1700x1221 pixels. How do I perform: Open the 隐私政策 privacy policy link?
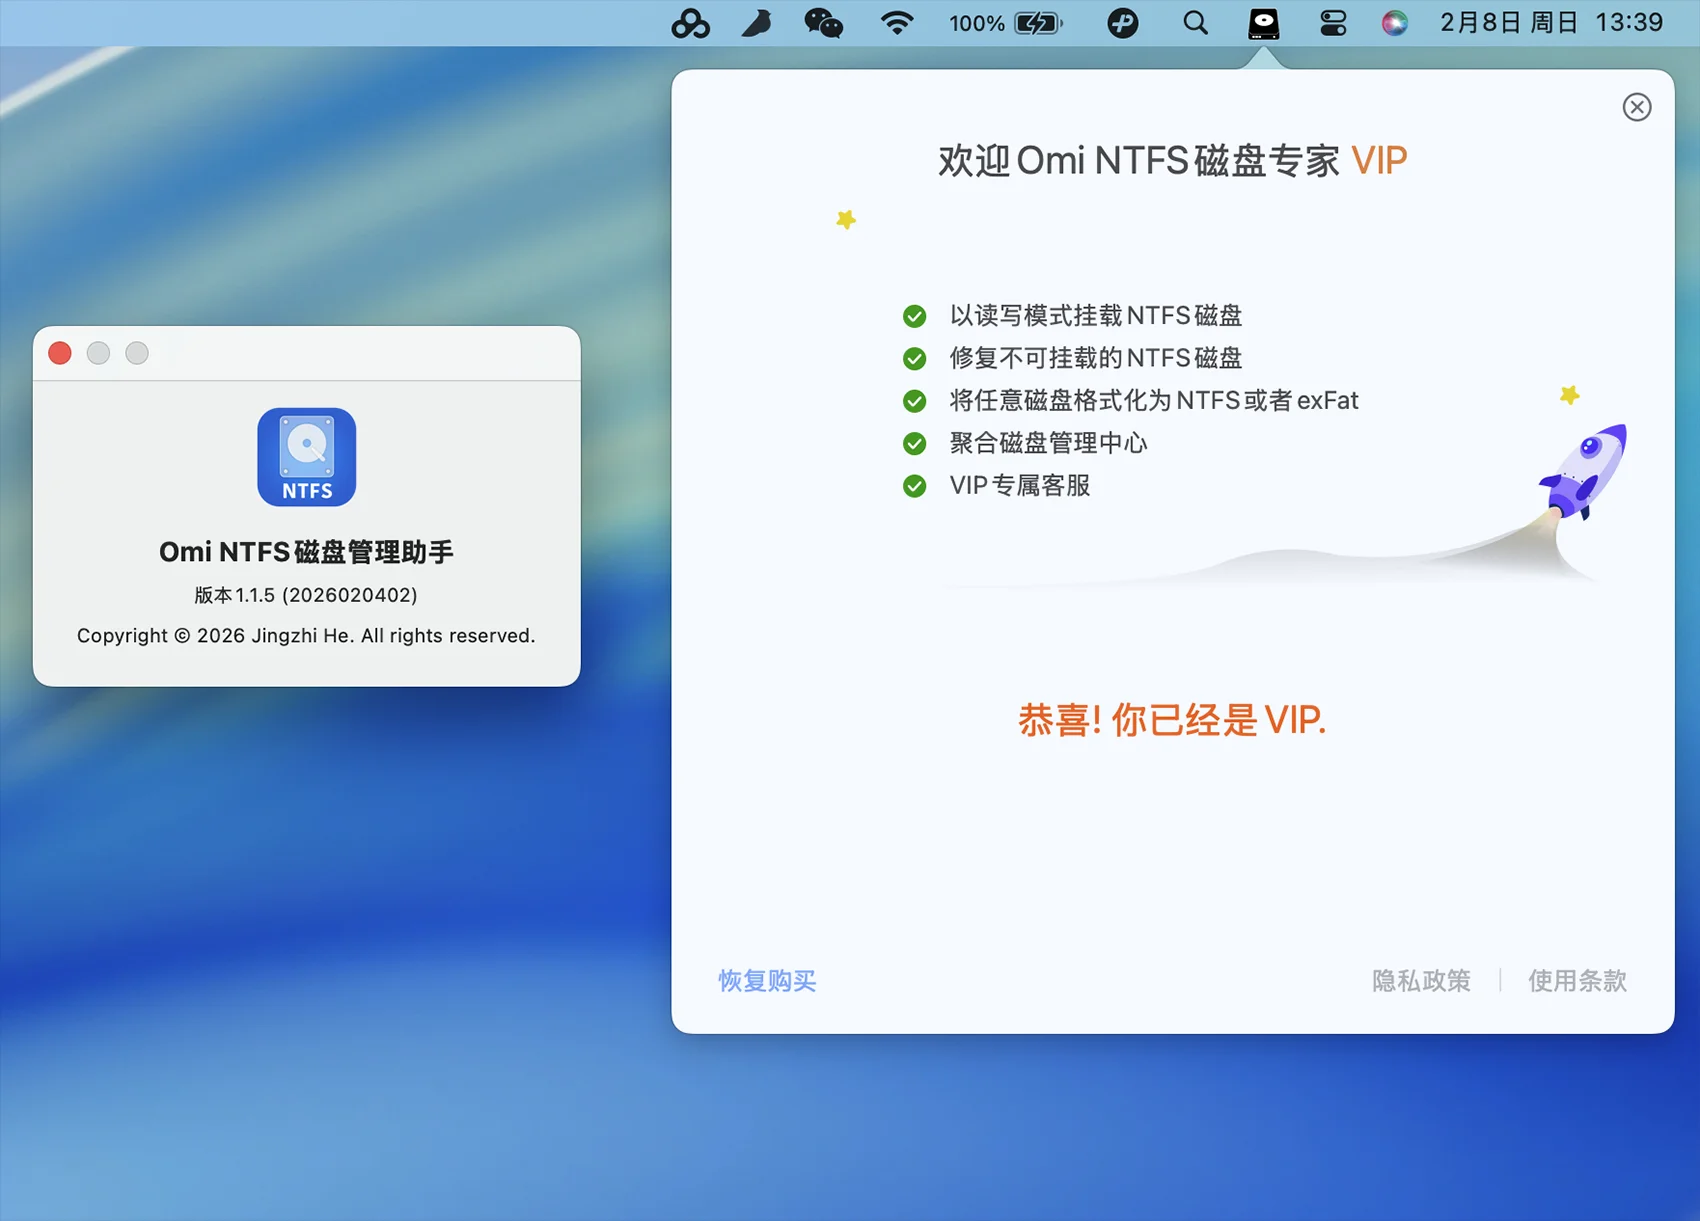click(1421, 981)
